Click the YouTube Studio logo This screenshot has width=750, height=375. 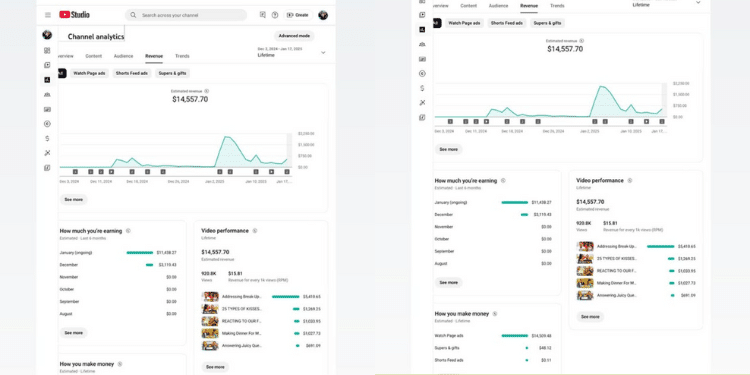(x=74, y=15)
